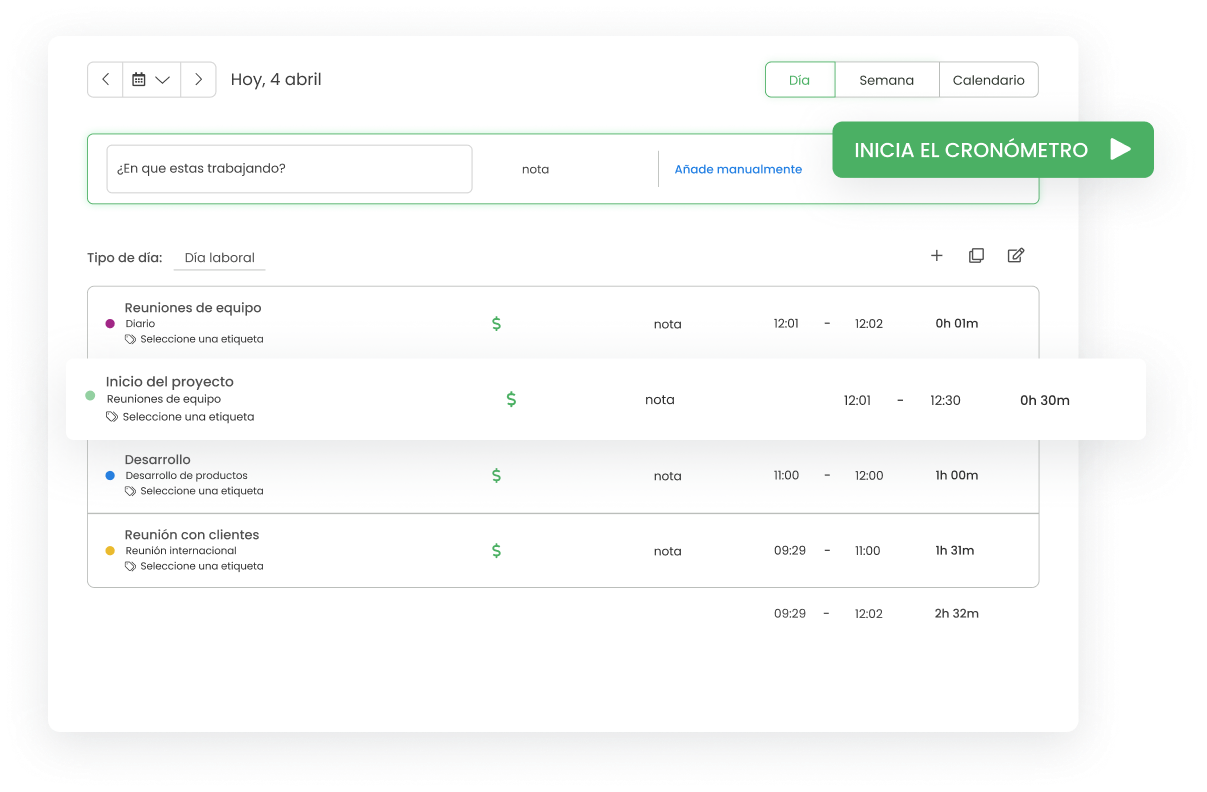Start timer with INICIA EL CRONÓMETRO
The height and width of the screenshot is (792, 1207).
tap(993, 150)
